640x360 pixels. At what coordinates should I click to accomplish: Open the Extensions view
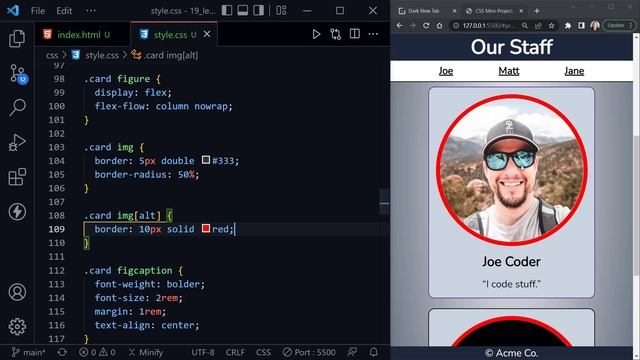click(17, 177)
